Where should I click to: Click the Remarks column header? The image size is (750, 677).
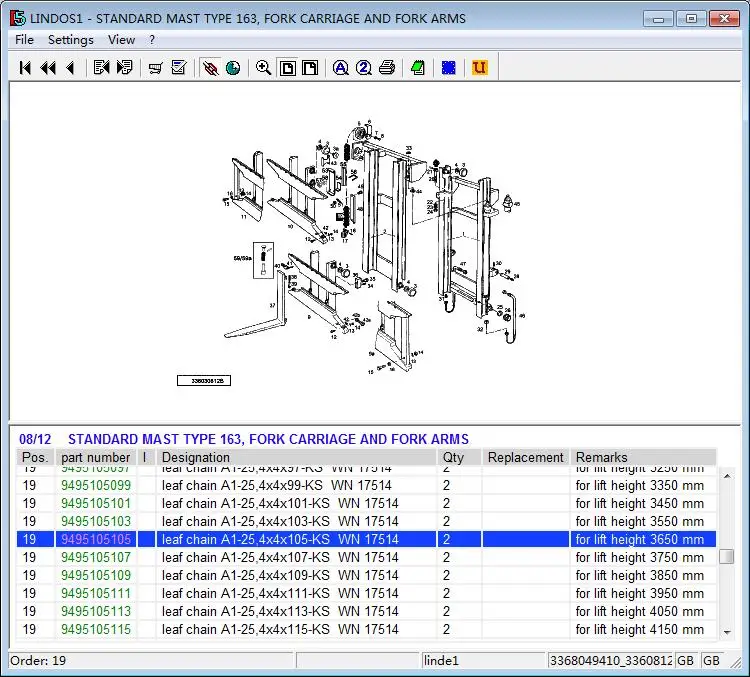coord(601,457)
